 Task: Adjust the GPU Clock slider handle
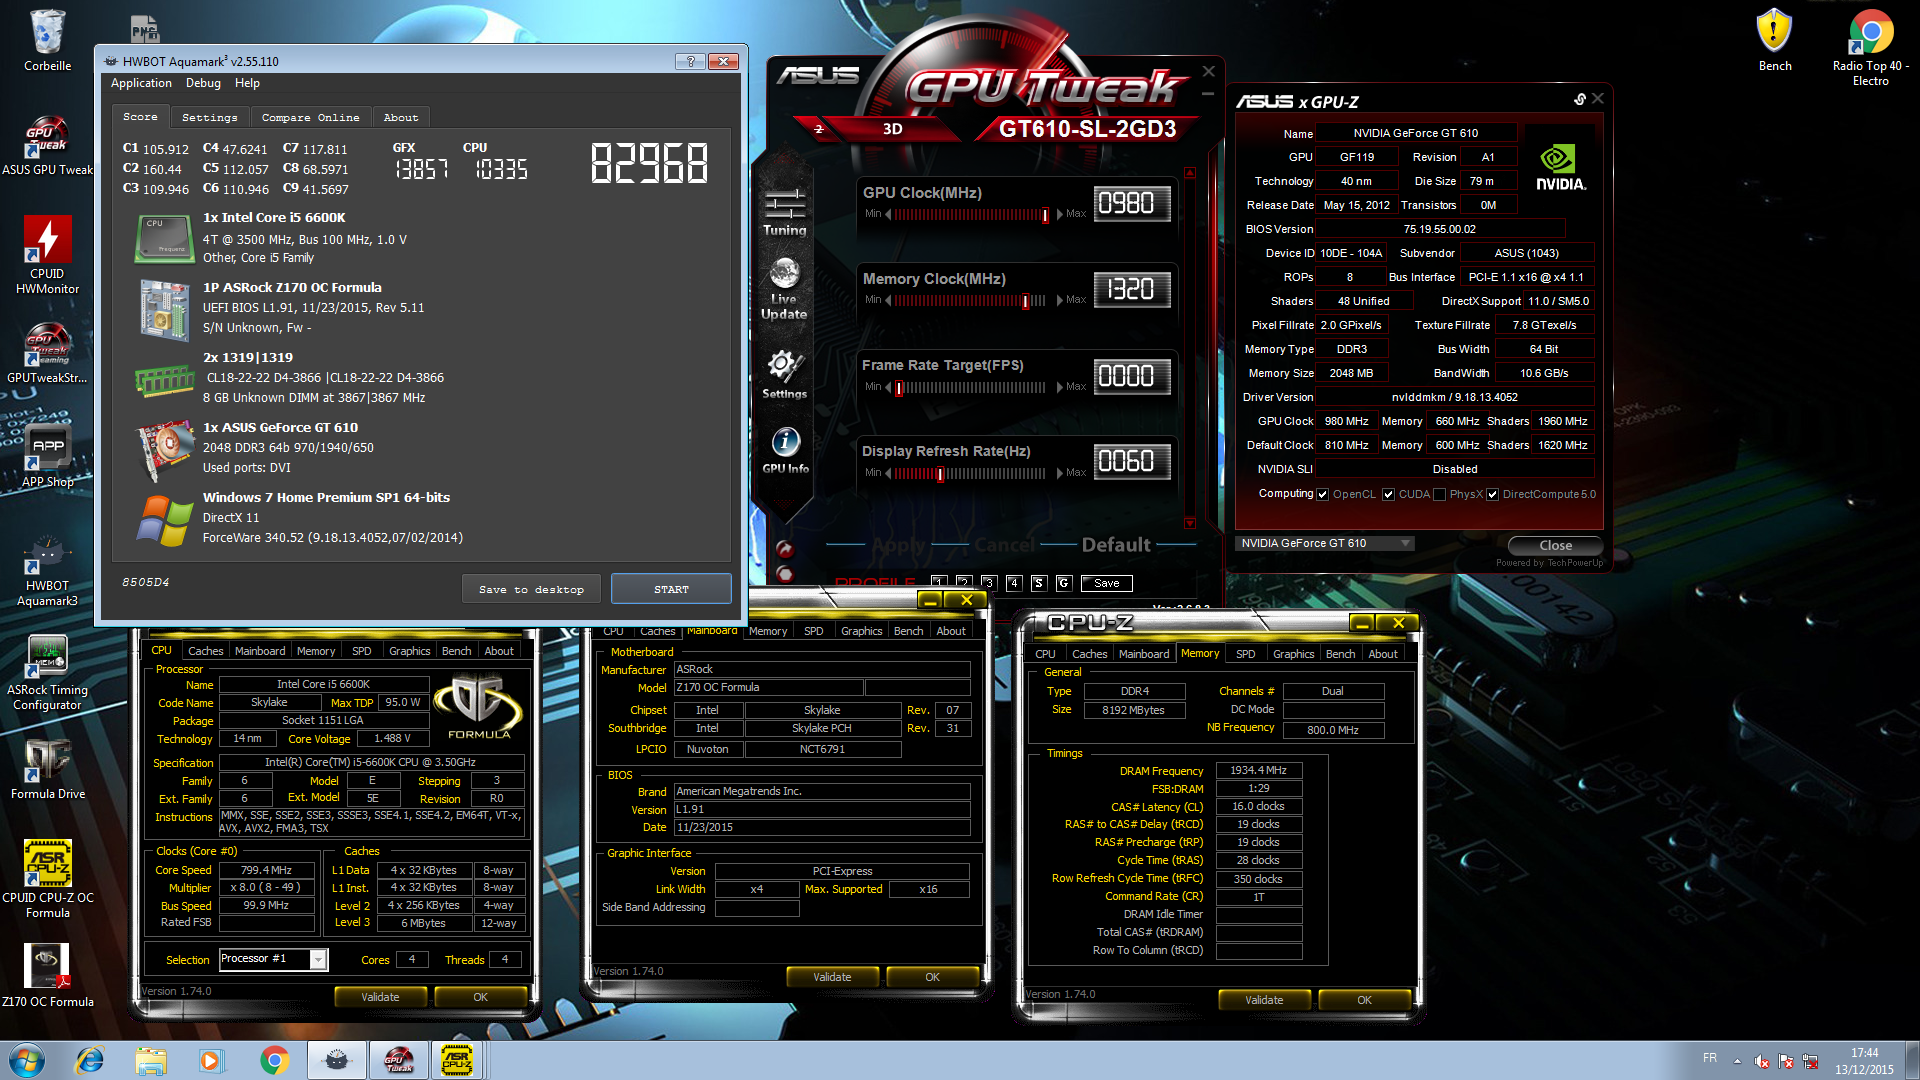(x=1045, y=214)
